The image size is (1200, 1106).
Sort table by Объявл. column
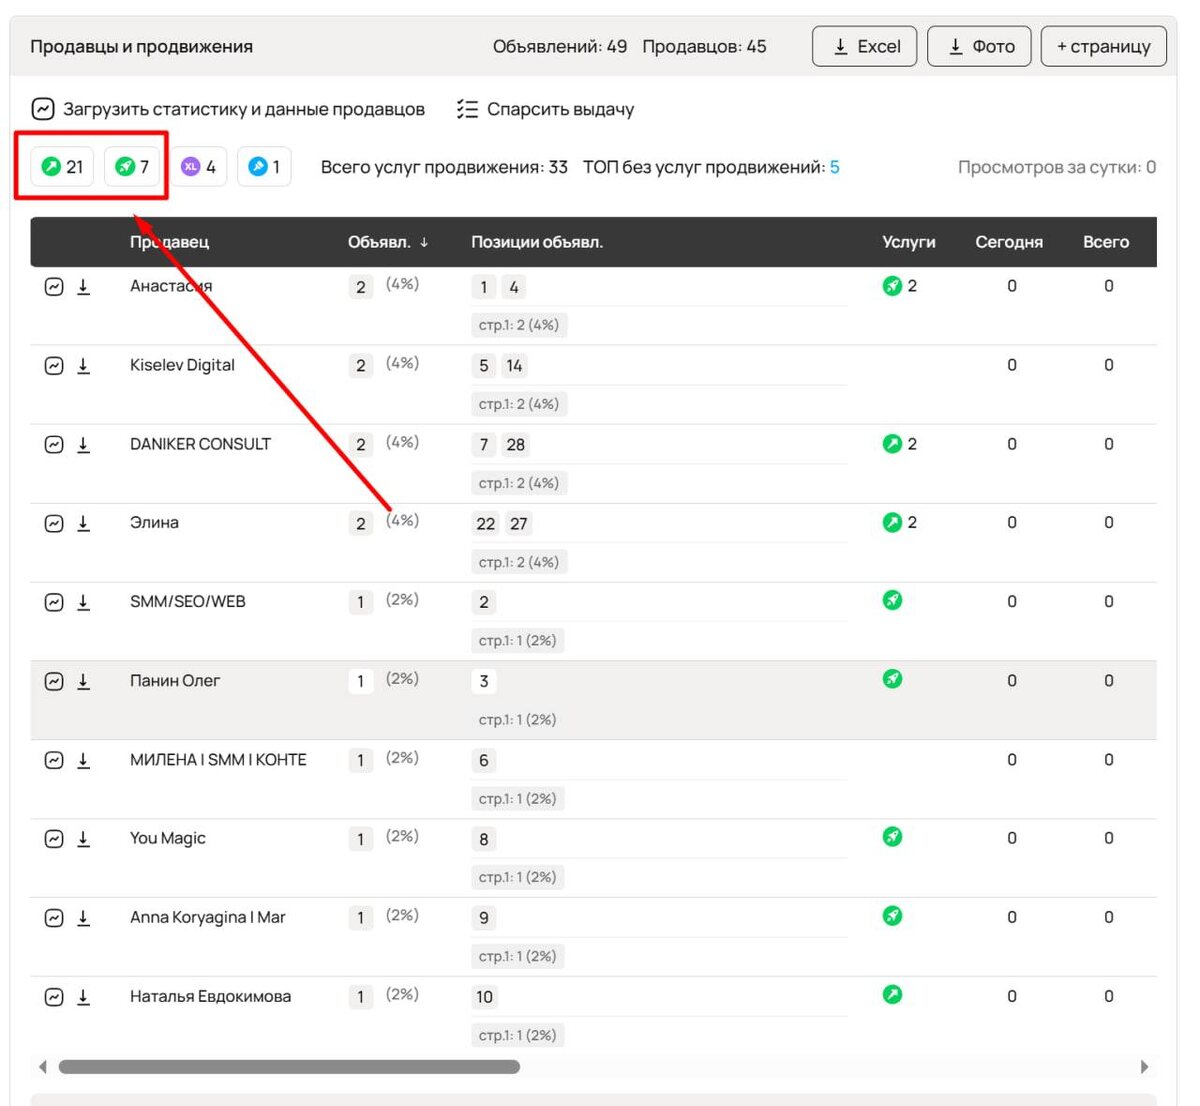[388, 242]
